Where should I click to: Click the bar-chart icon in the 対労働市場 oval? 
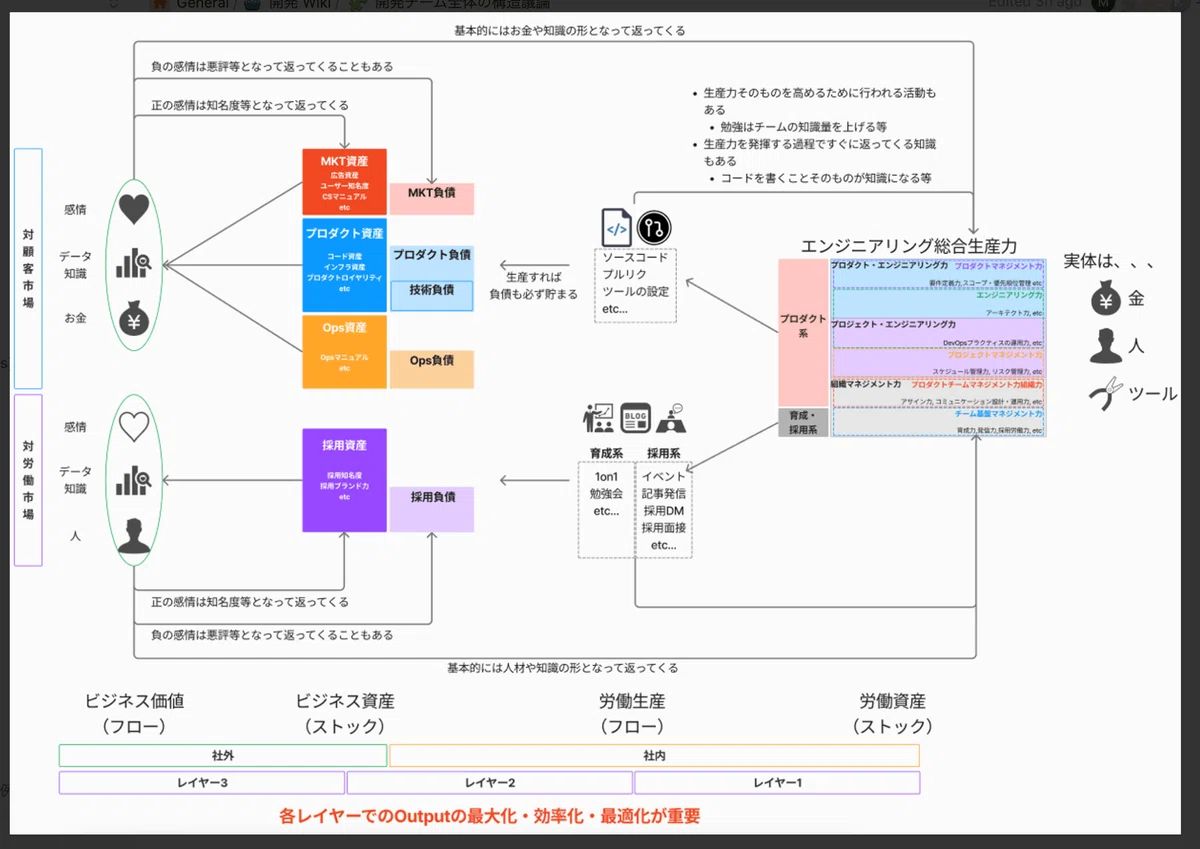(133, 481)
